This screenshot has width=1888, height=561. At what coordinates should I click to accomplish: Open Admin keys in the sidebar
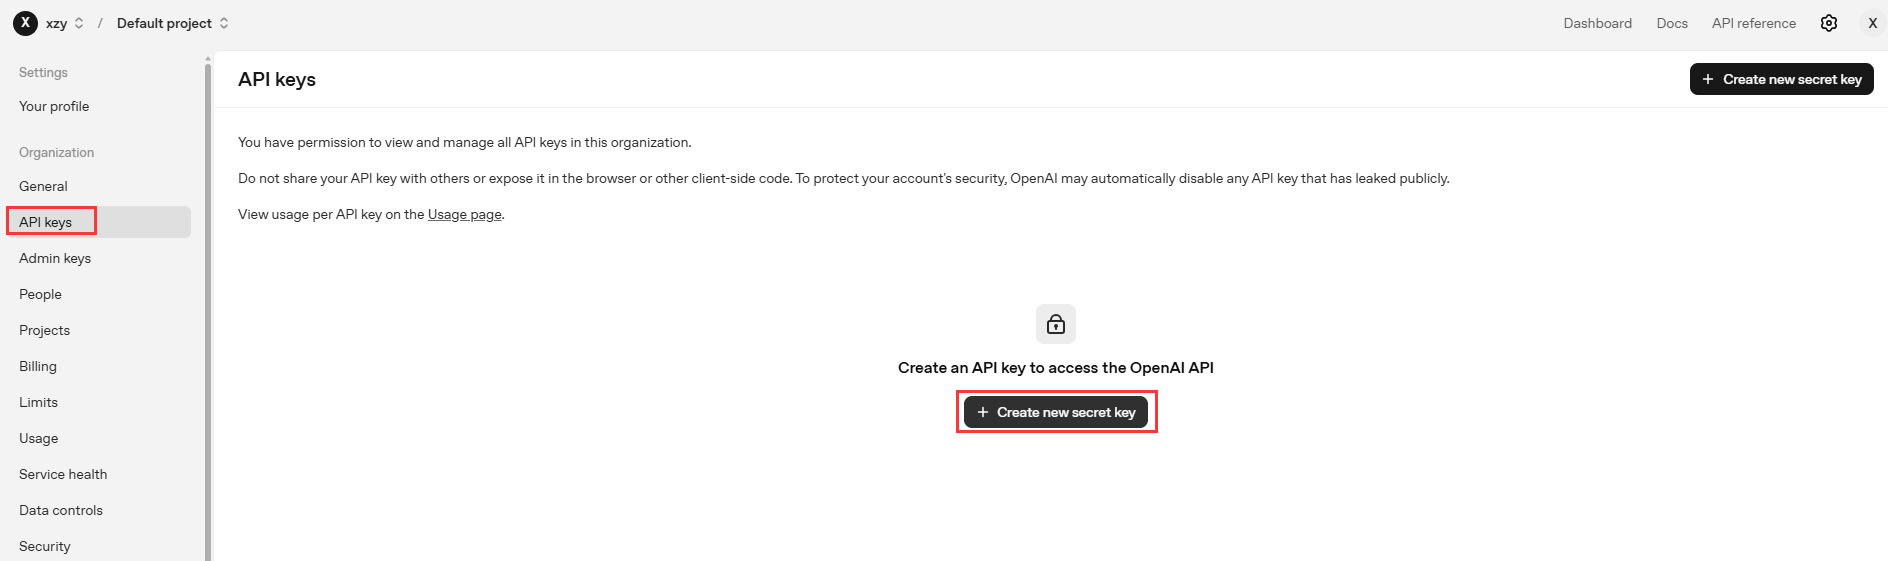coord(55,258)
